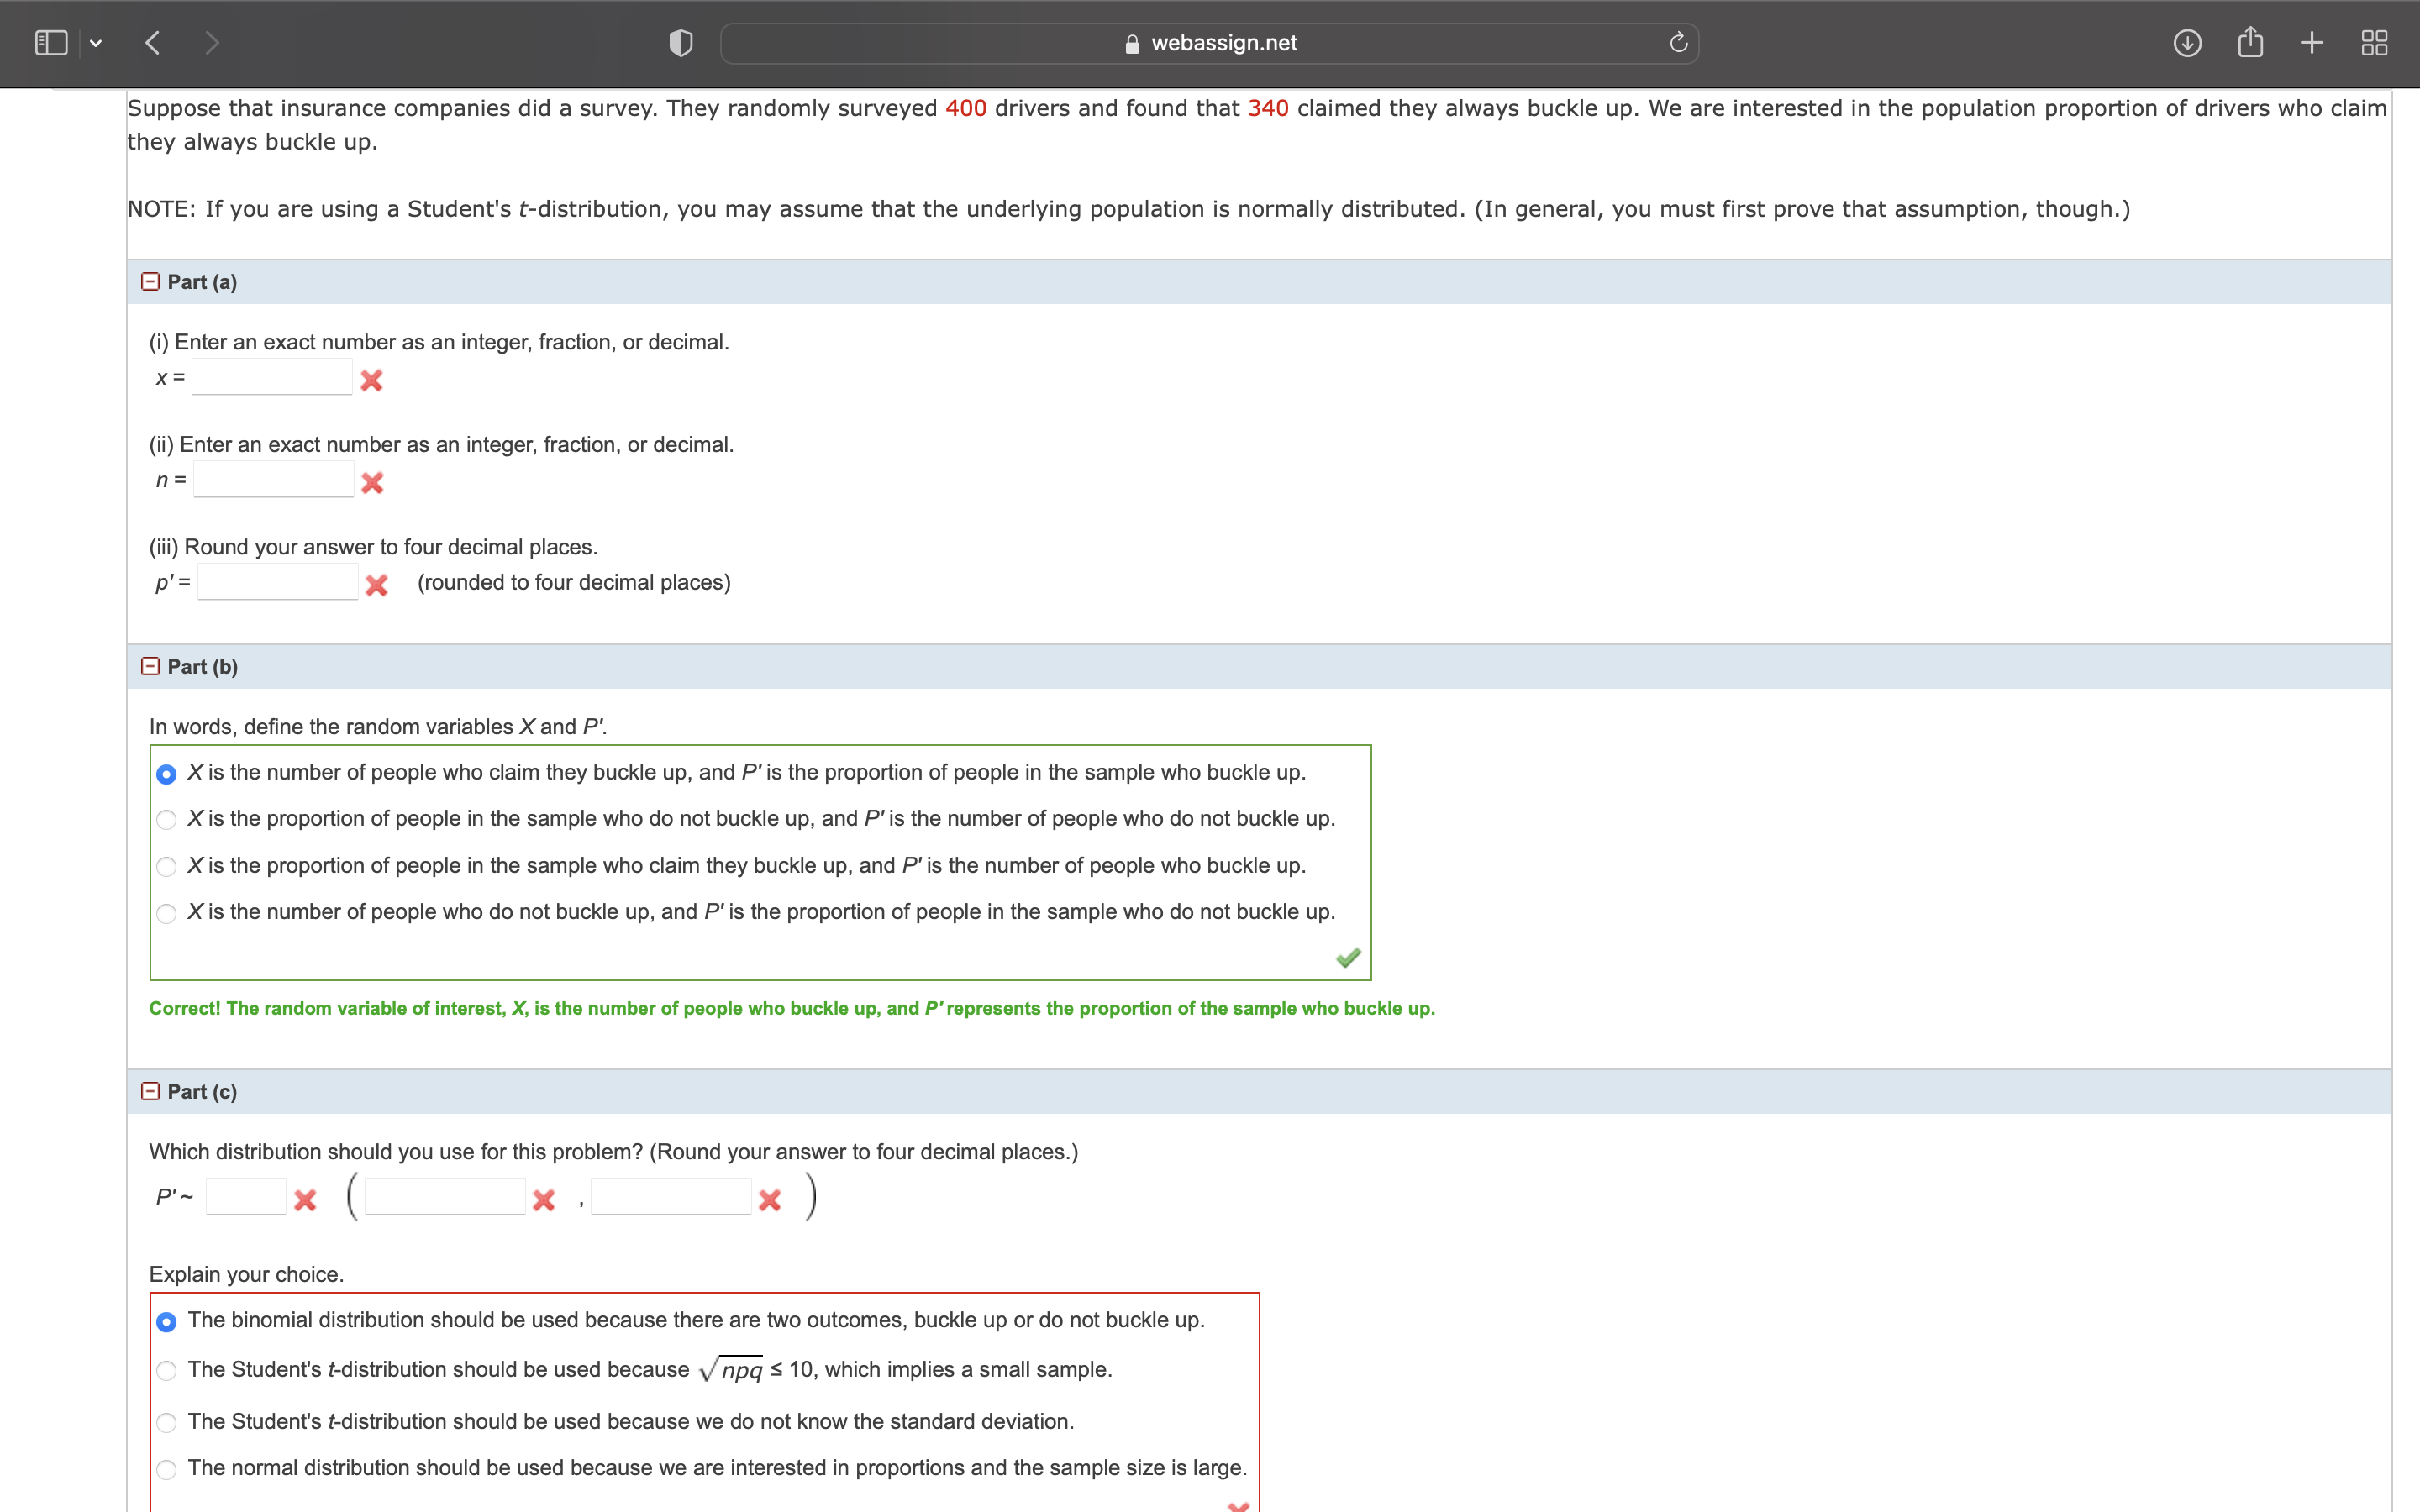
Task: Select the normal distribution explanation option
Action: [167, 1469]
